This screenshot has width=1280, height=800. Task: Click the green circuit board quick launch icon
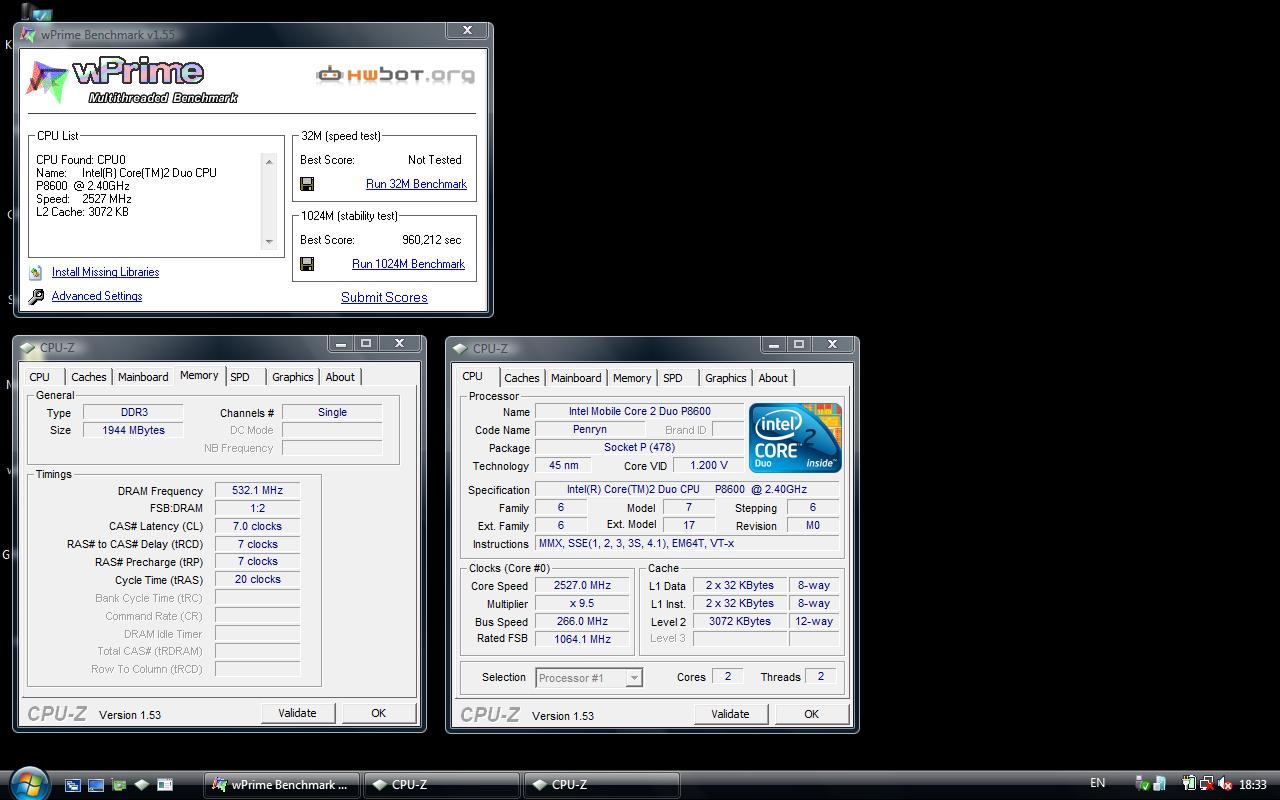[x=119, y=785]
